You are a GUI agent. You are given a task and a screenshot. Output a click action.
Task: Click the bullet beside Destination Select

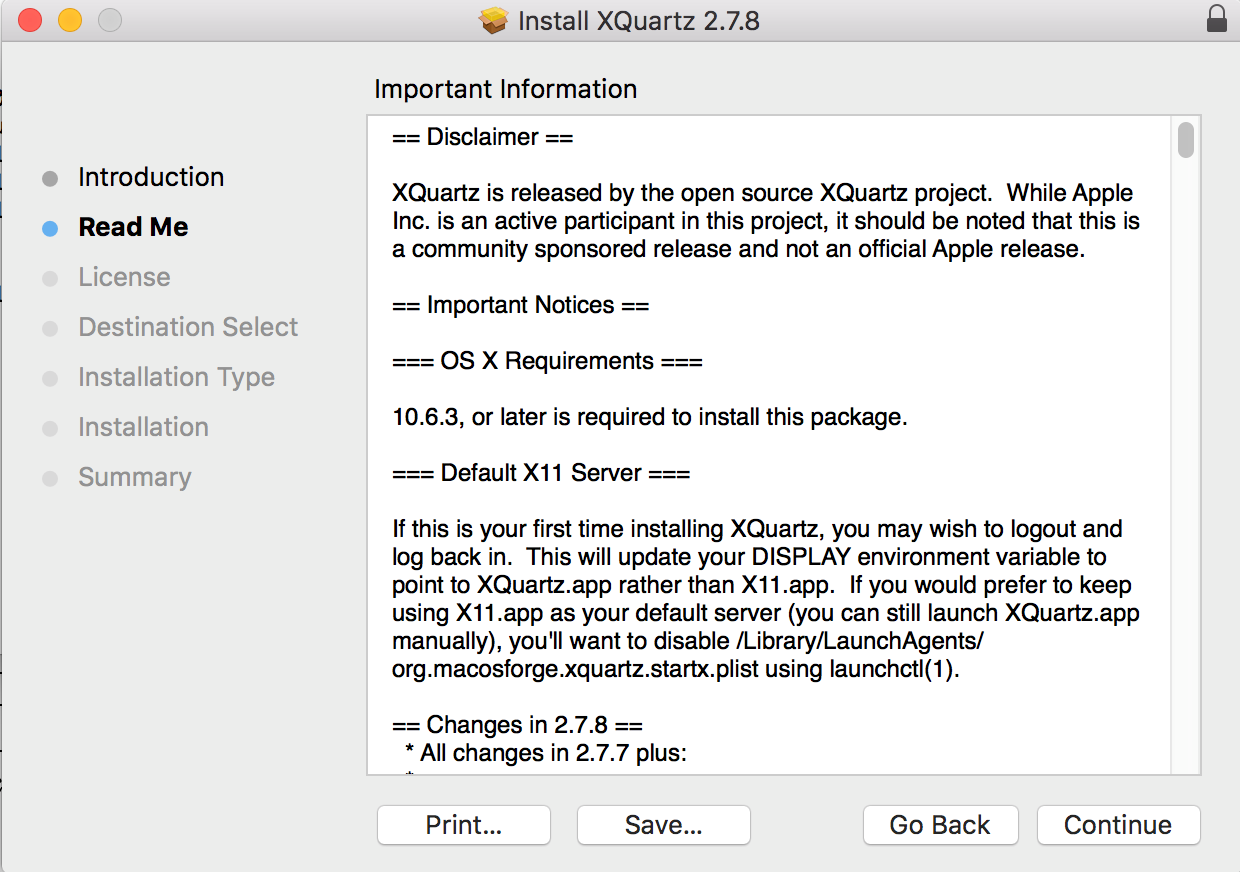50,329
